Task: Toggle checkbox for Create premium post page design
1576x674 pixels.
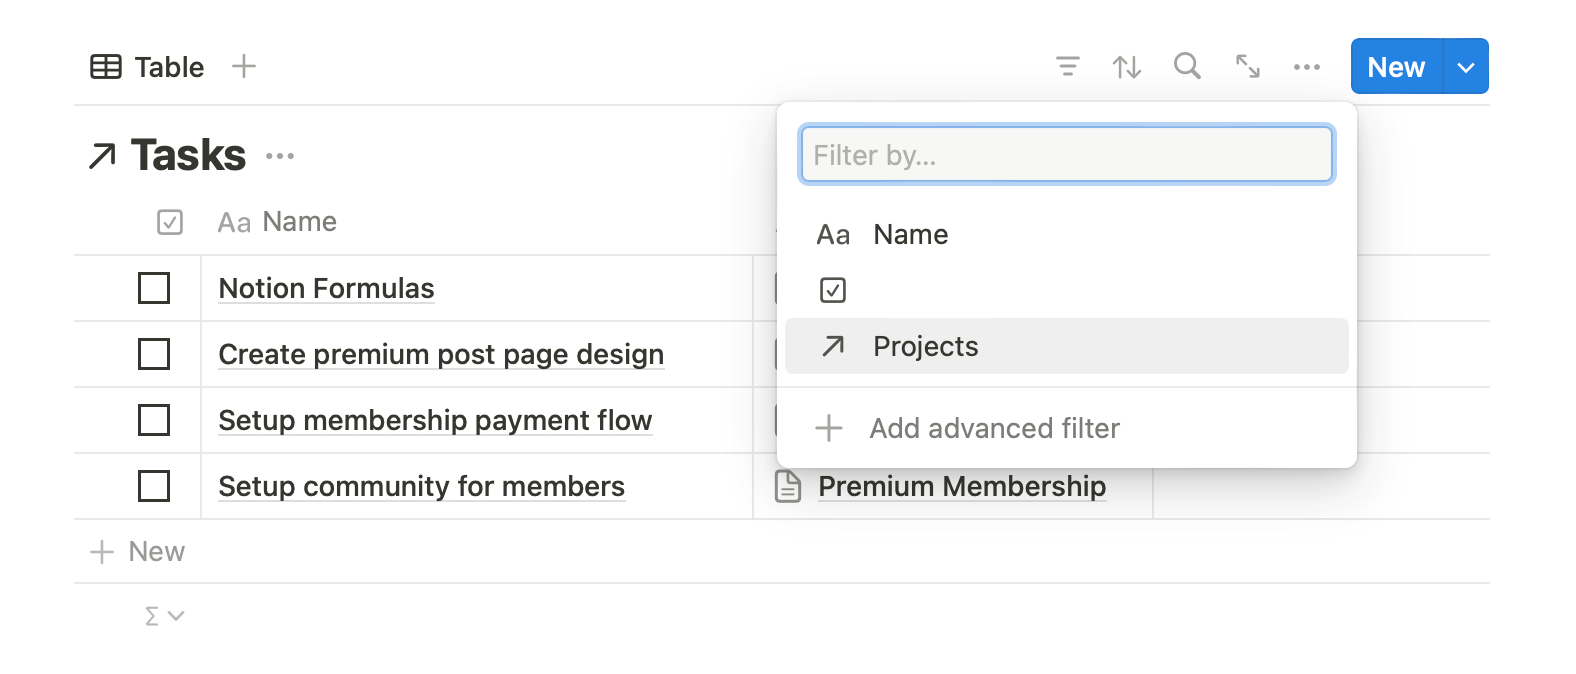Action: [x=154, y=354]
